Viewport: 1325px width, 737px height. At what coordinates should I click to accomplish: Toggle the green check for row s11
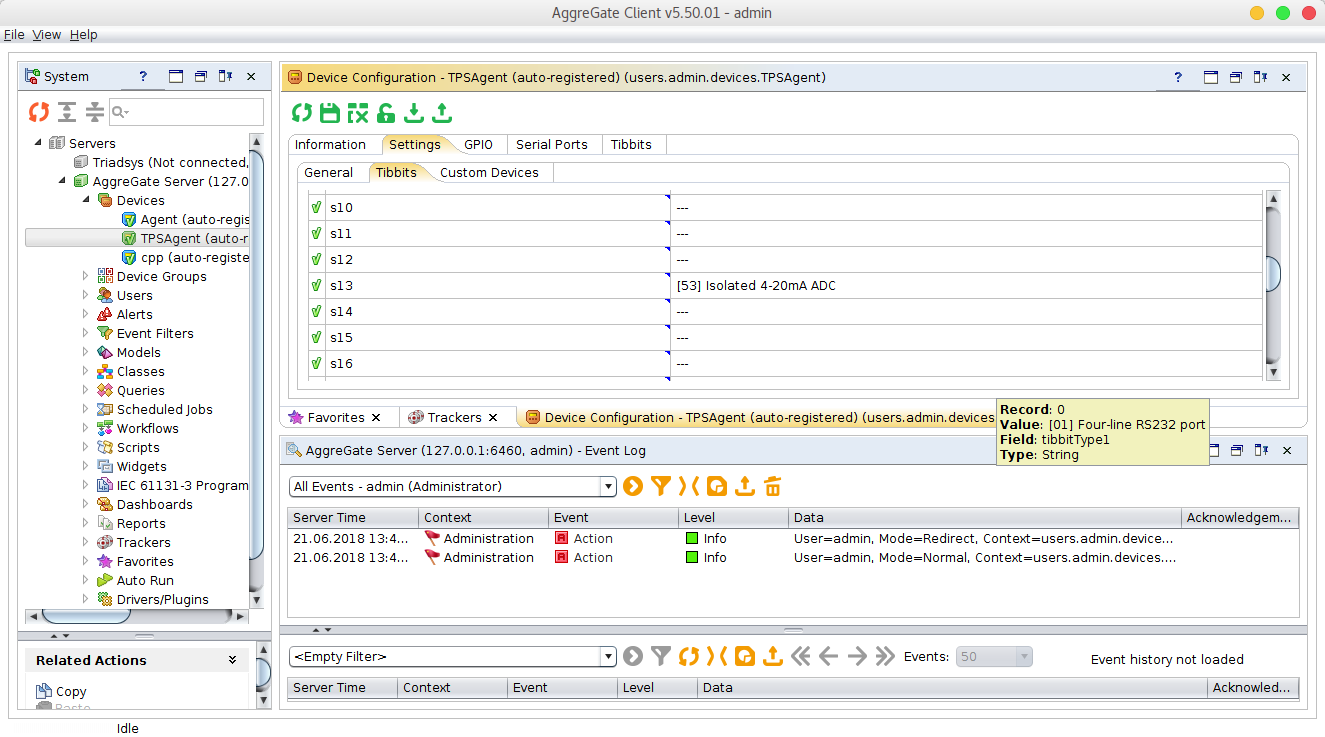317,233
